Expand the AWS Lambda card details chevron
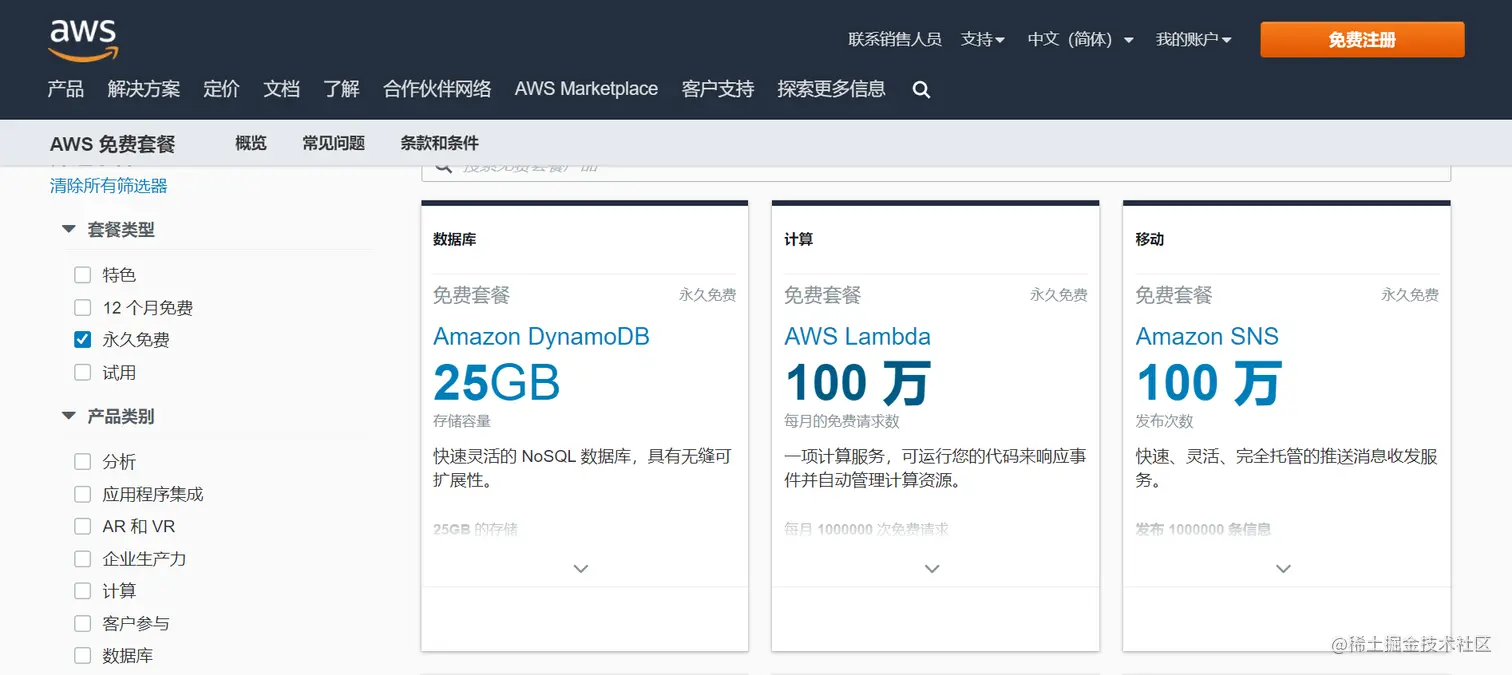The image size is (1512, 675). pos(932,568)
